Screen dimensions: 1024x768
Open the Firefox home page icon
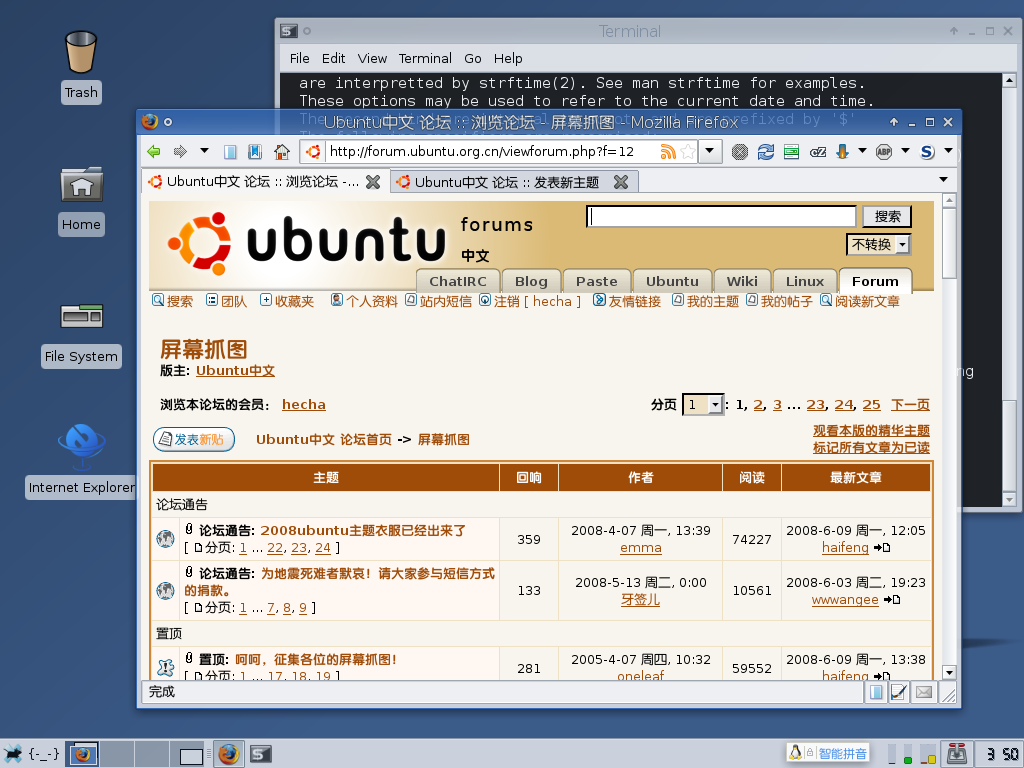click(x=282, y=152)
